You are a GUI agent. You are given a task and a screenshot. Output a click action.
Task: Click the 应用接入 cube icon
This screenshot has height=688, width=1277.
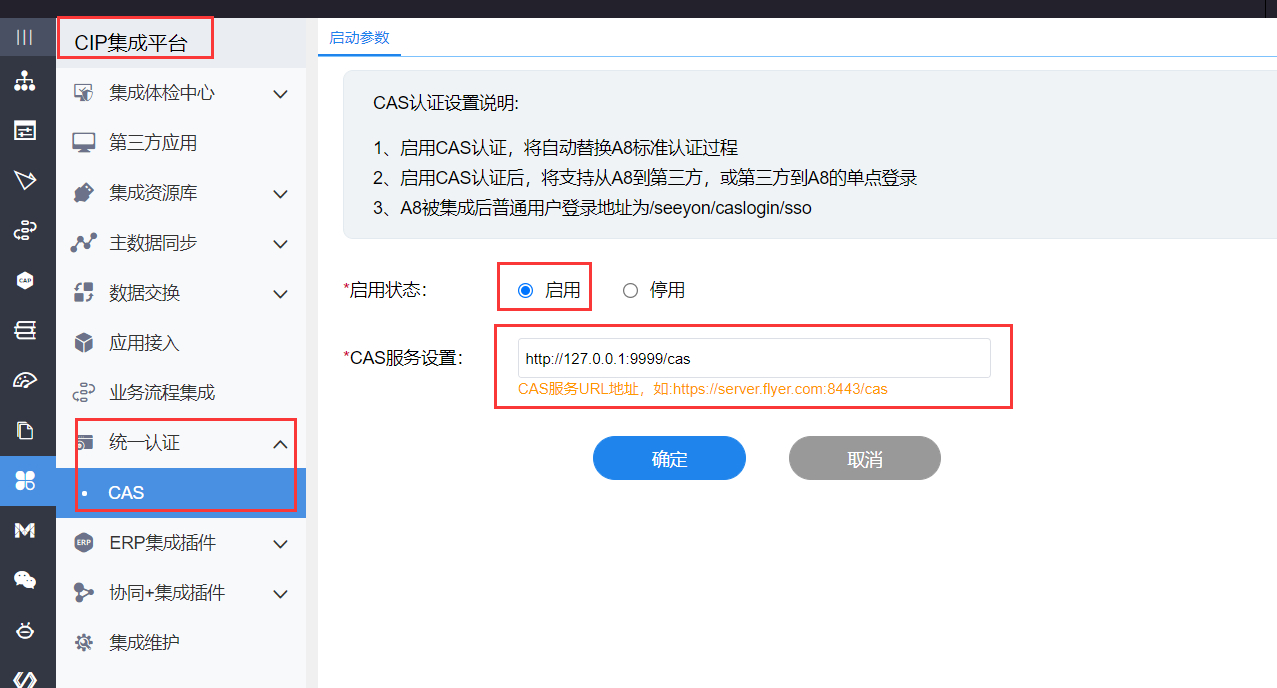84,343
